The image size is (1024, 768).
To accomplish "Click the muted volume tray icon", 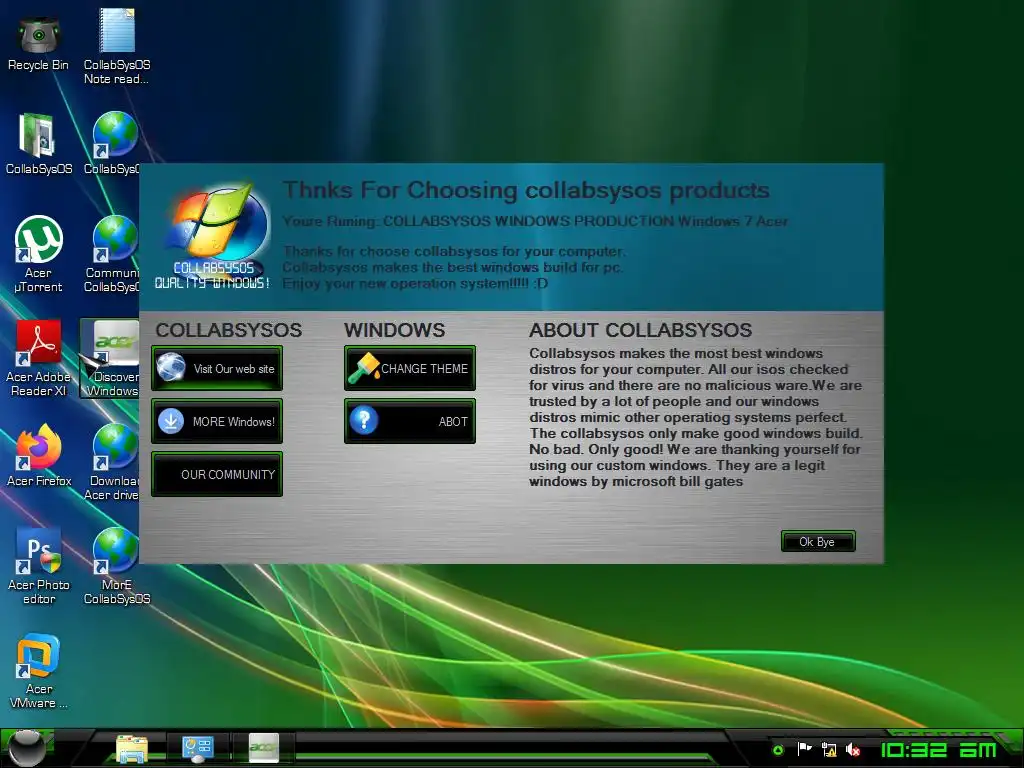I will [852, 750].
